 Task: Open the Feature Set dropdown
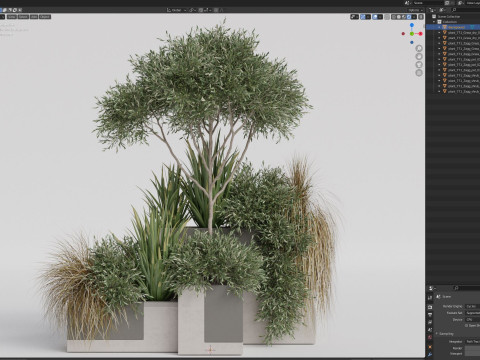tap(472, 313)
